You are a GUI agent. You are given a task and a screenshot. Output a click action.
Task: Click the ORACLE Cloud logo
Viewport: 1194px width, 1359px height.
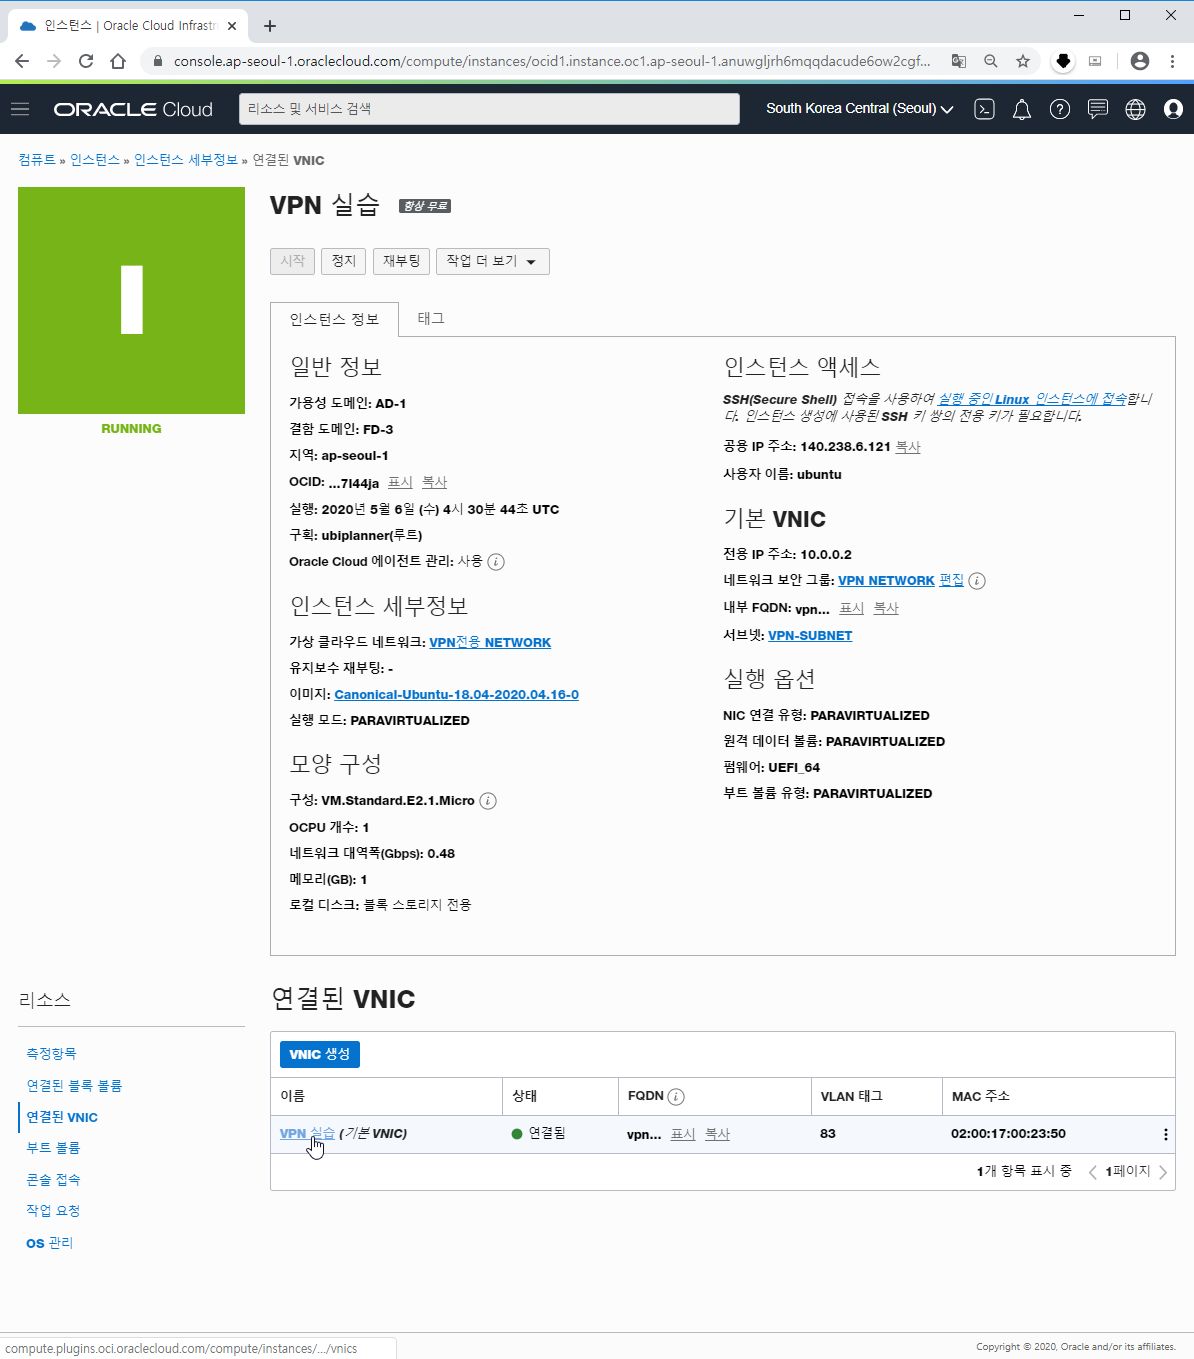tap(133, 109)
